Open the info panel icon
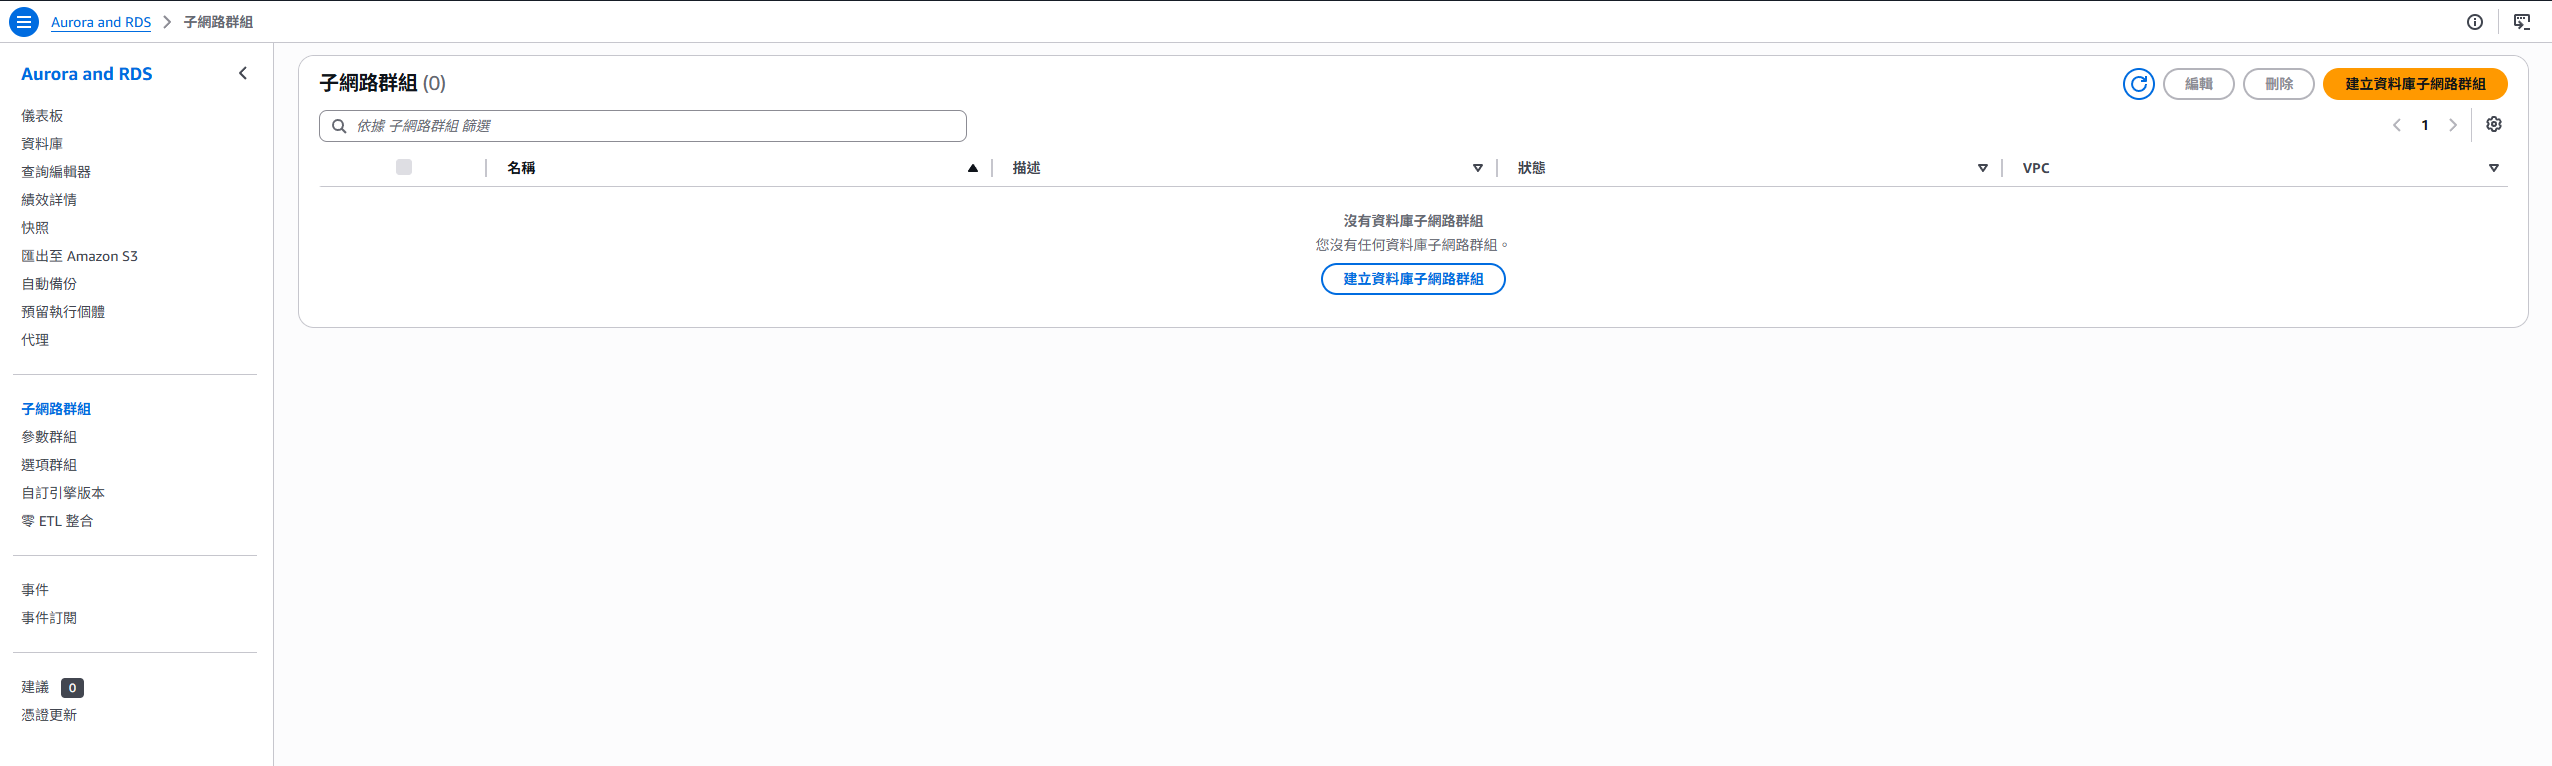The image size is (2552, 766). tap(2475, 22)
